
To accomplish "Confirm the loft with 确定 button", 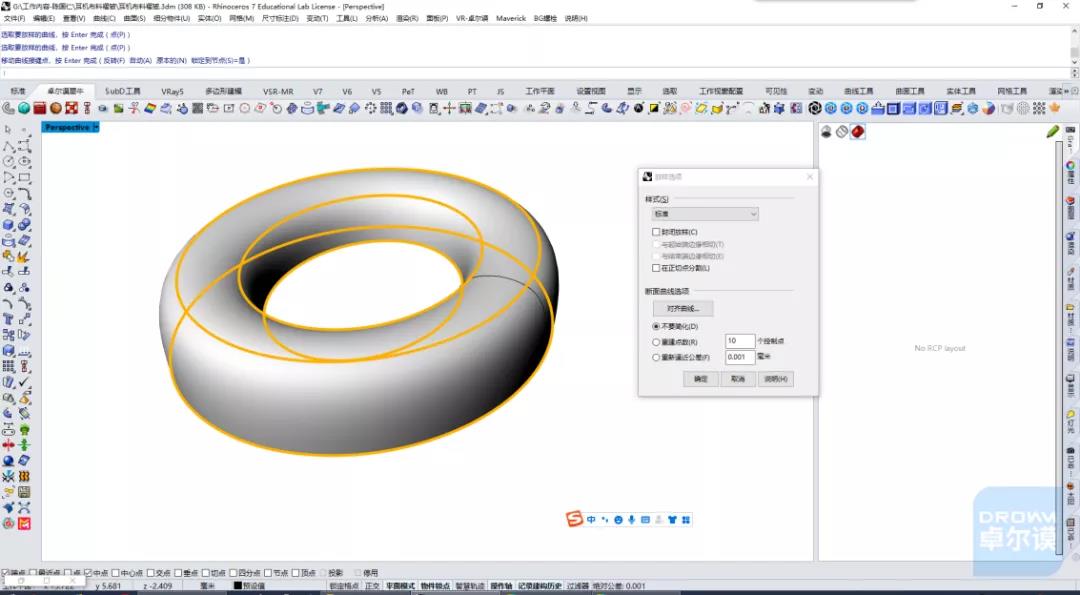I will coord(700,379).
